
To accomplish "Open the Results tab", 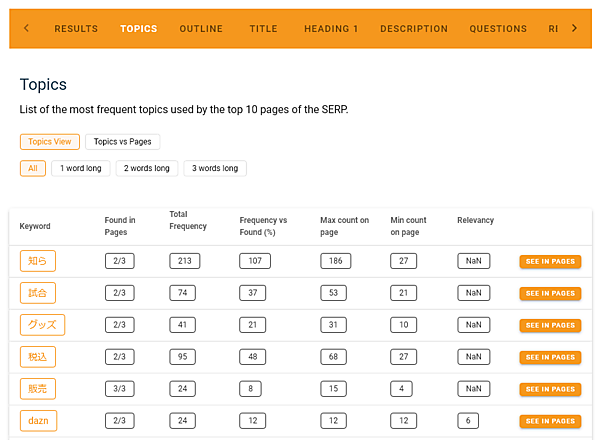I will click(76, 29).
